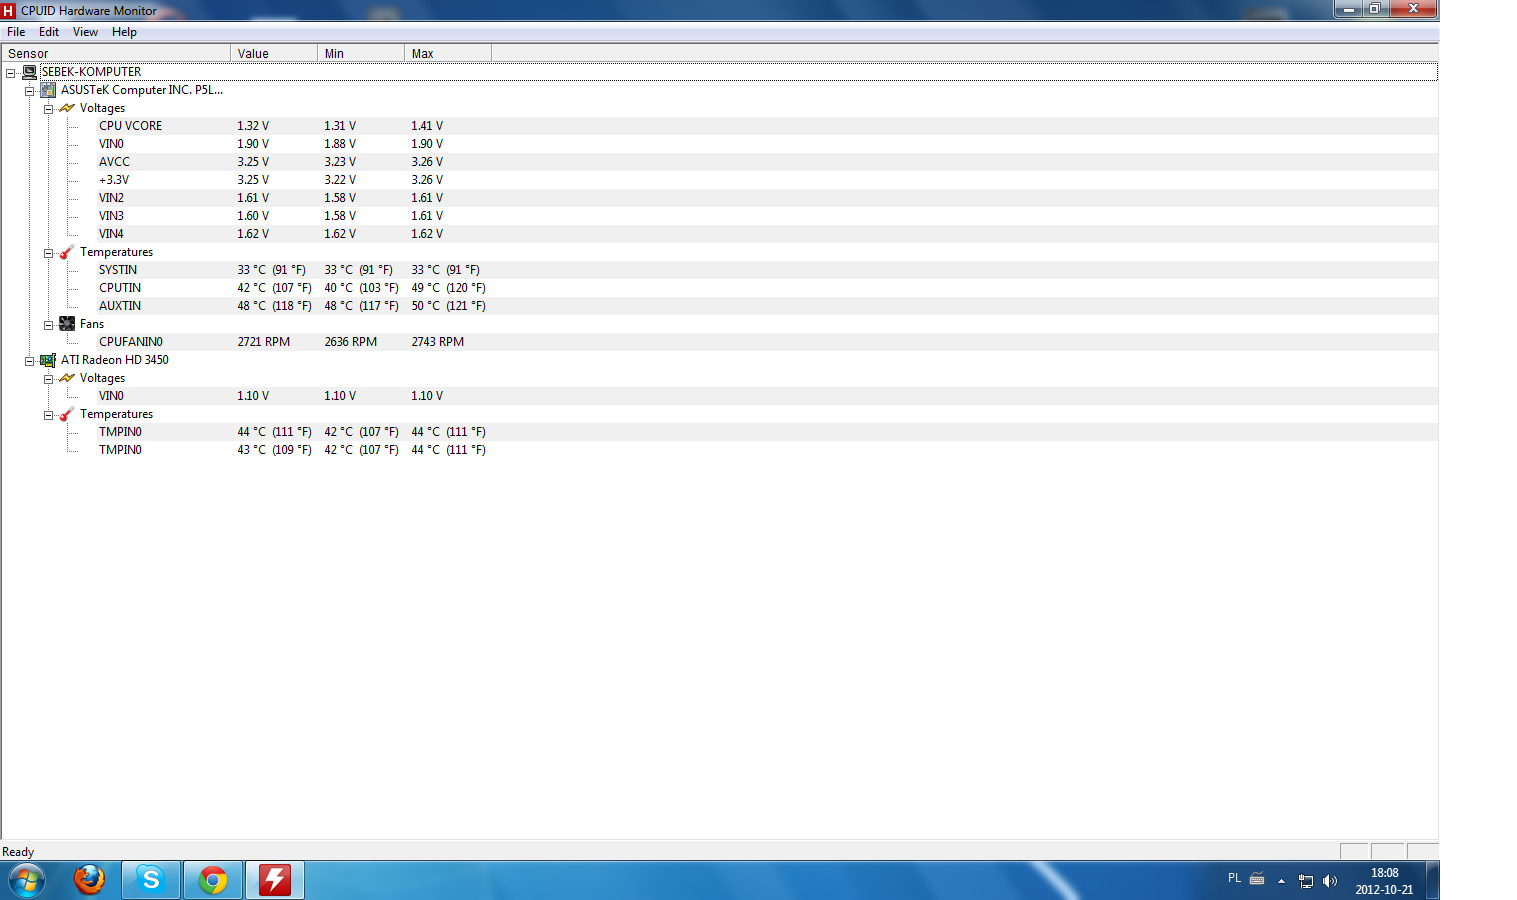Click the Ready status bar text
Image resolution: width=1517 pixels, height=900 pixels.
pyautogui.click(x=18, y=852)
